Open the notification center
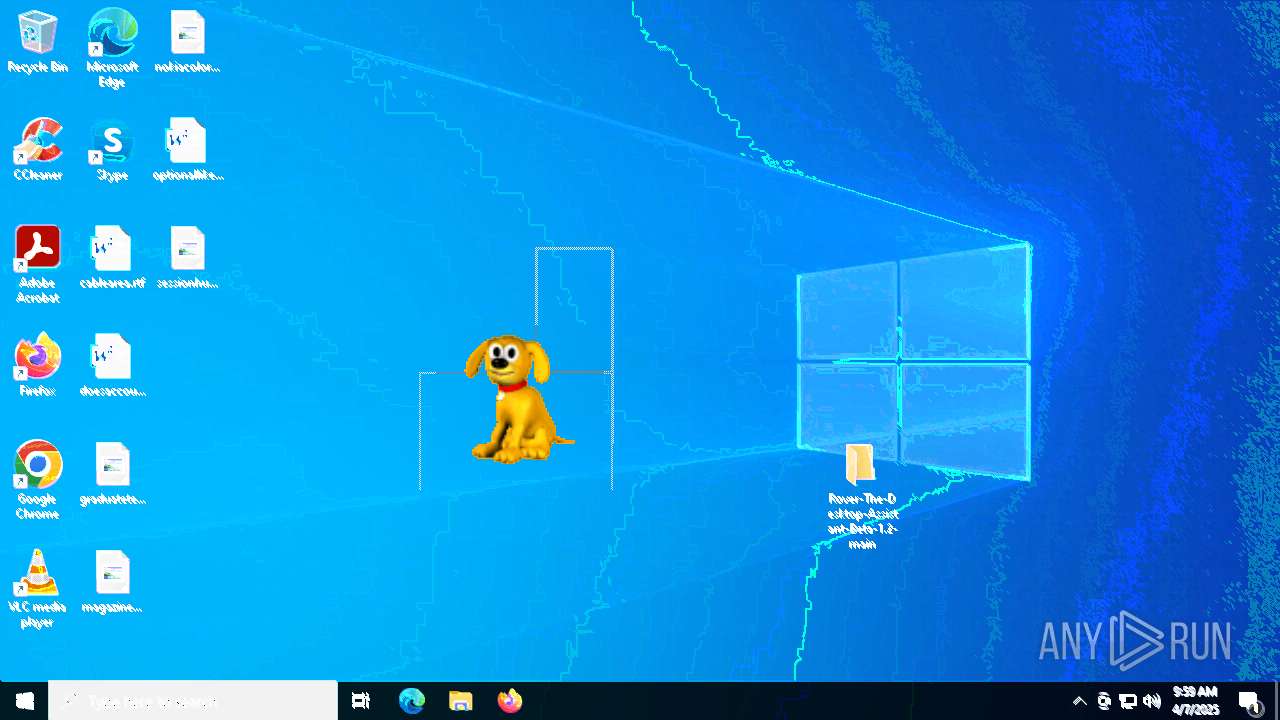Viewport: 1280px width, 720px height. point(1249,701)
